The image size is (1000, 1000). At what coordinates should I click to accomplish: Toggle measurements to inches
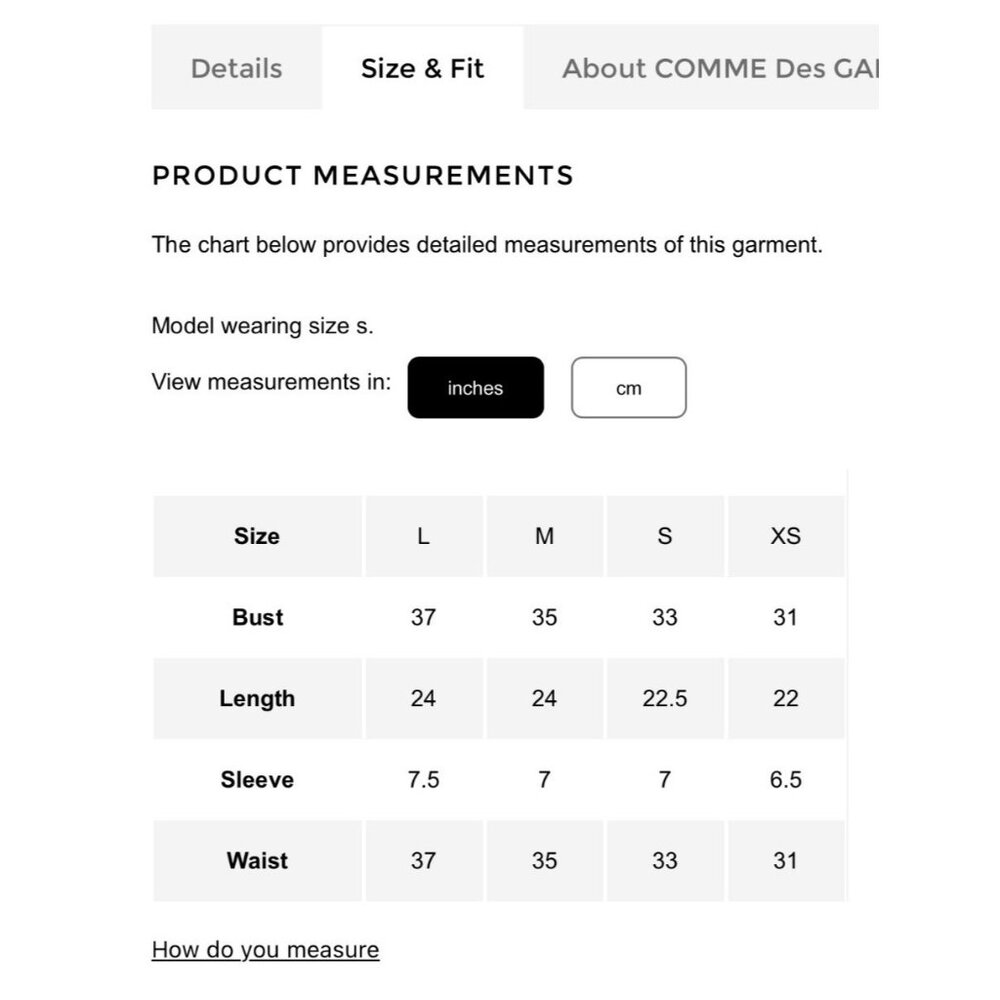coord(475,388)
